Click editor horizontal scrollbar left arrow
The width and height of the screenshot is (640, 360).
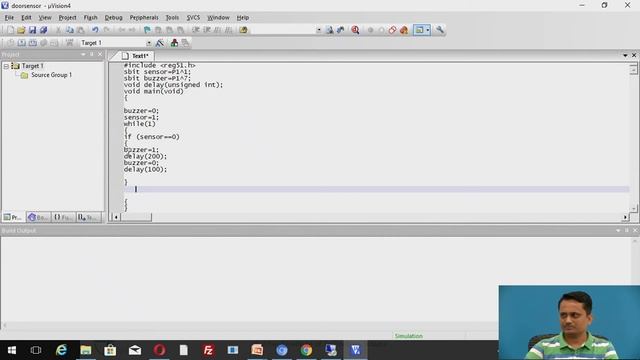[116, 217]
